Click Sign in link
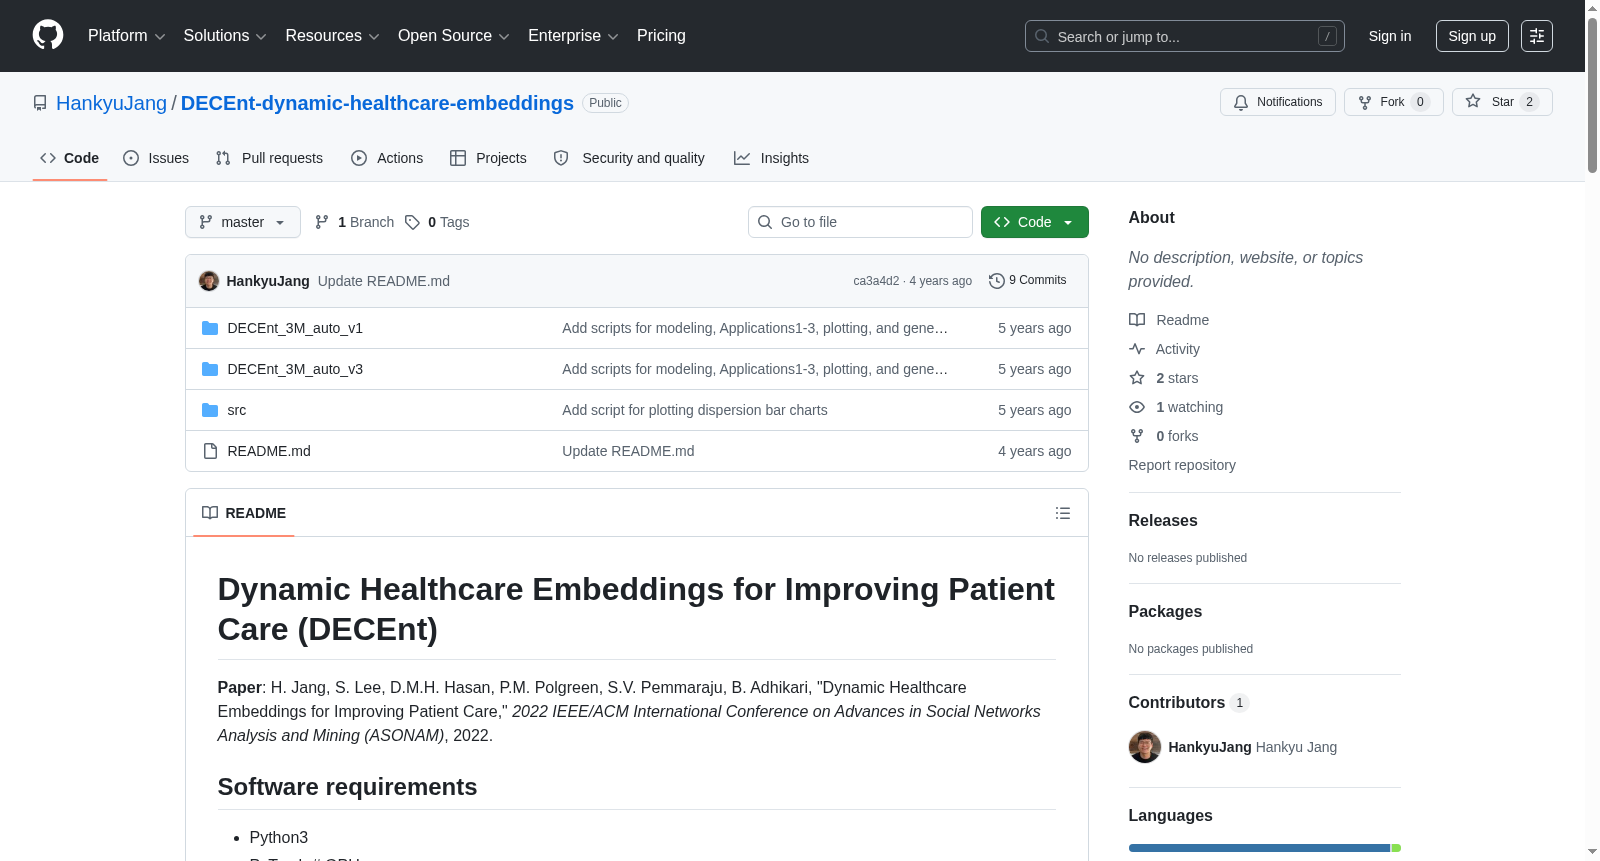 (x=1390, y=36)
